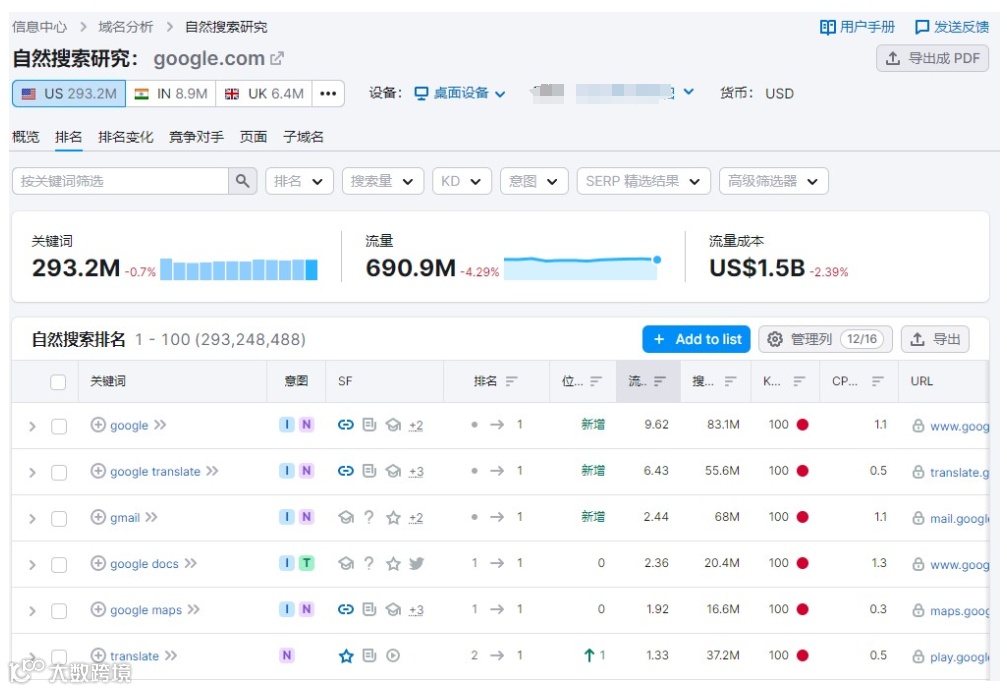Open translate.g URL link
The width and height of the screenshot is (1007, 691).
(x=959, y=472)
